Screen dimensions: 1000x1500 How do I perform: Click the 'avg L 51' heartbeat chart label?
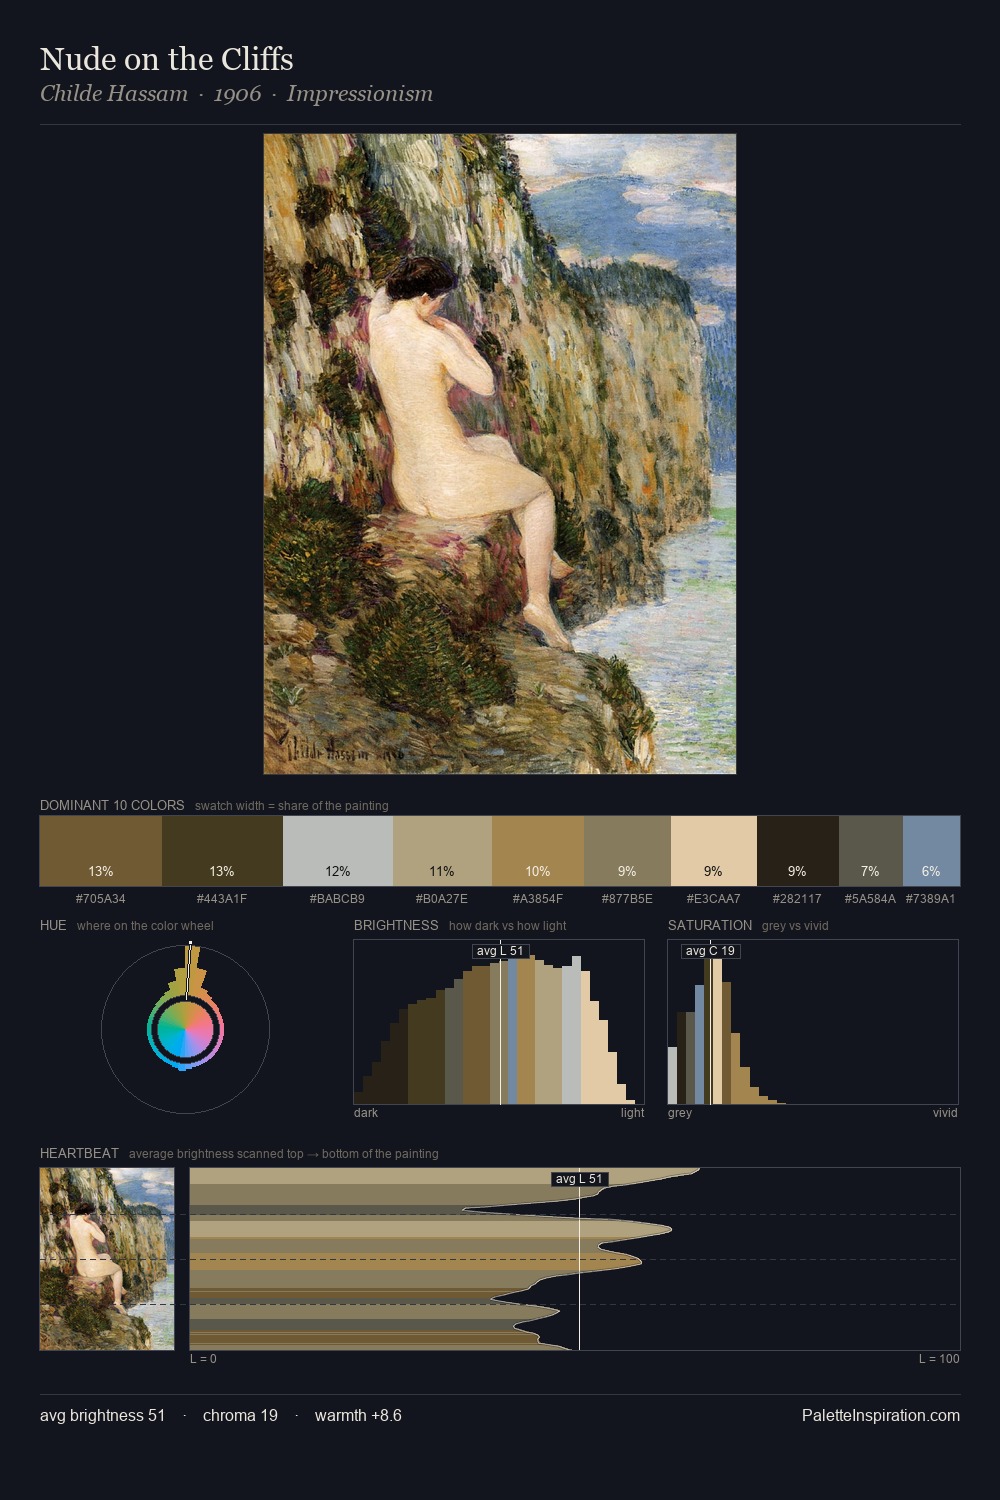click(580, 1179)
